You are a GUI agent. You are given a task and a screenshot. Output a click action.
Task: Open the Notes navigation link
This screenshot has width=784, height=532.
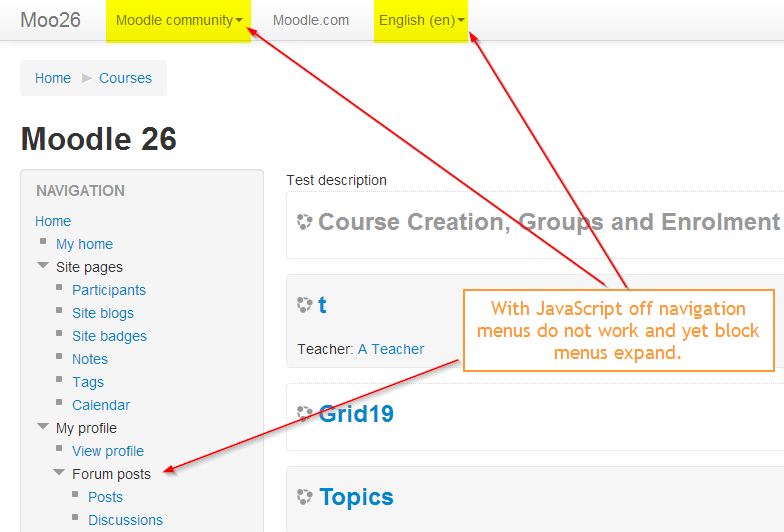(x=90, y=359)
